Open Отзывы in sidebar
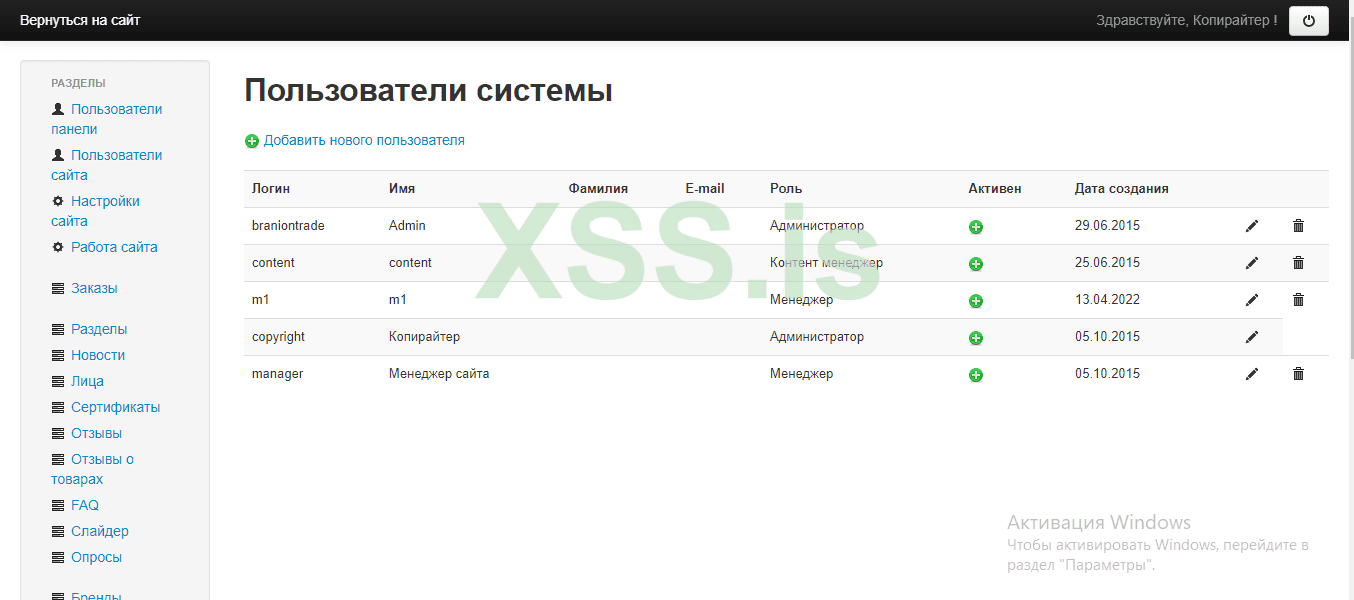 tap(96, 433)
